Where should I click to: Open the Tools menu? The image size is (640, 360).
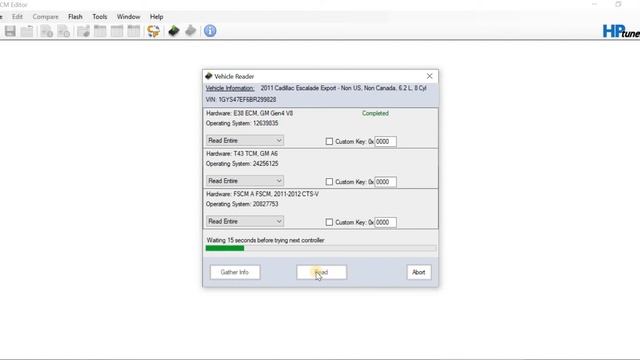(x=100, y=17)
